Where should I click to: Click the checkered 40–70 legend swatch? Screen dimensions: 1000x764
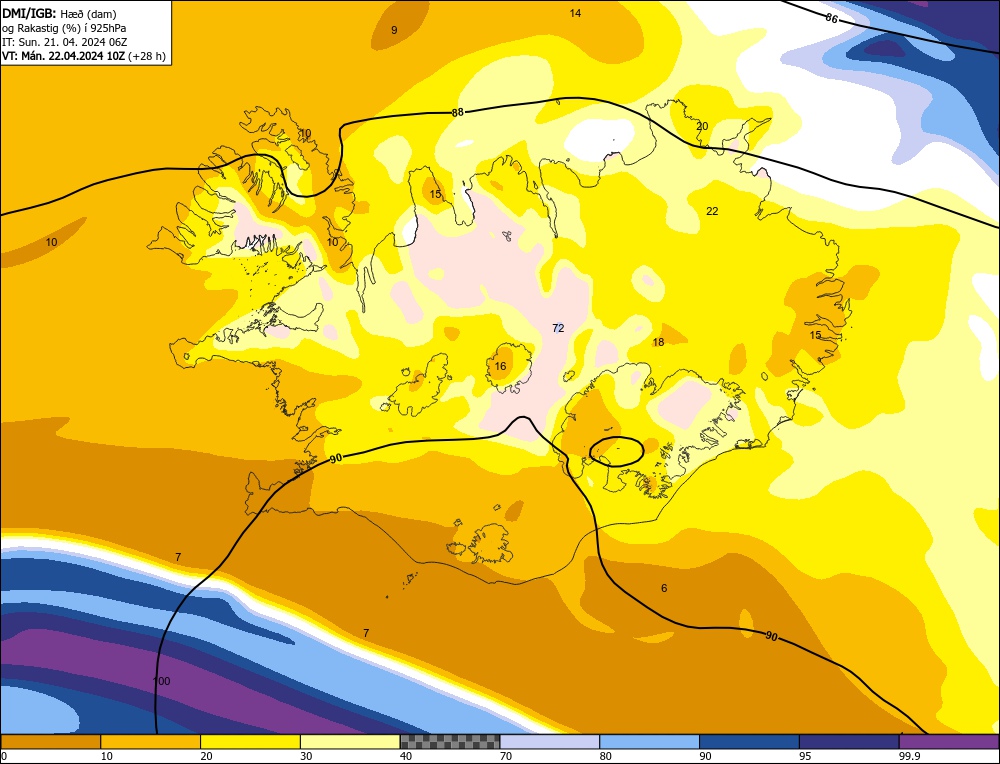pyautogui.click(x=450, y=742)
